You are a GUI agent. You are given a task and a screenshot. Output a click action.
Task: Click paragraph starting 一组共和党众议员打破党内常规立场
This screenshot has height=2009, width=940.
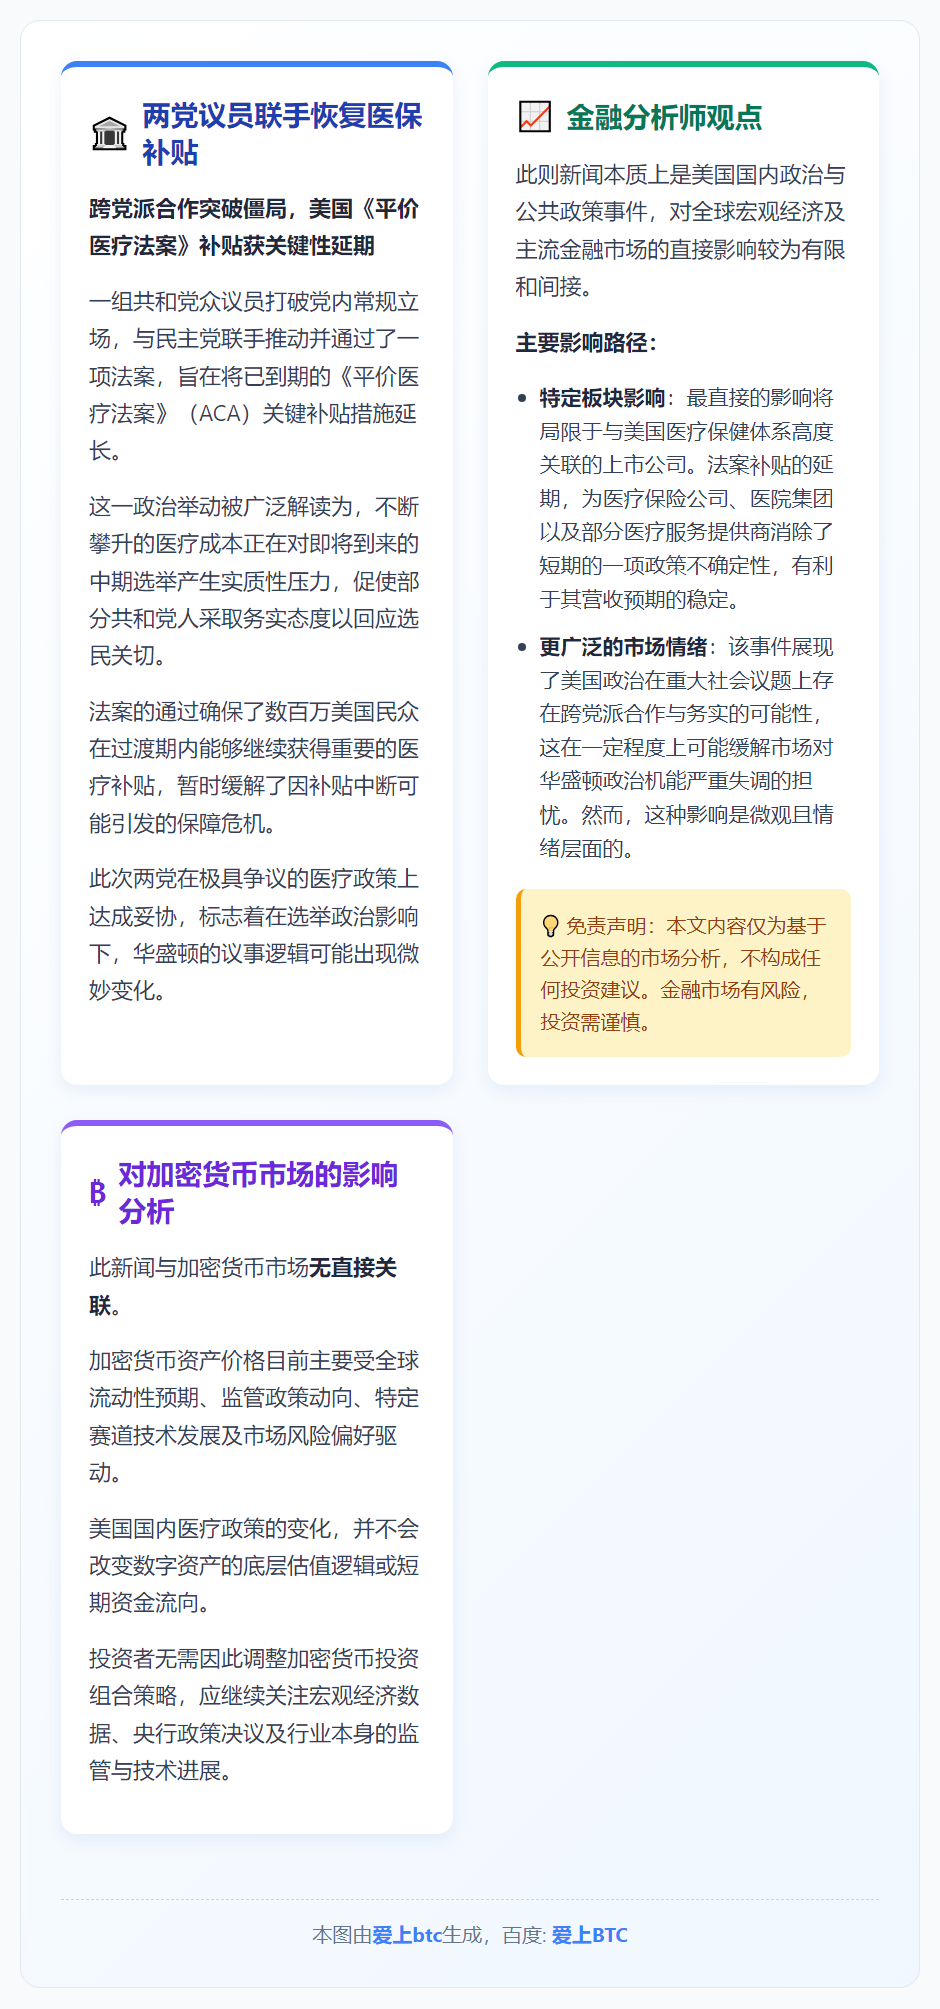pos(254,376)
